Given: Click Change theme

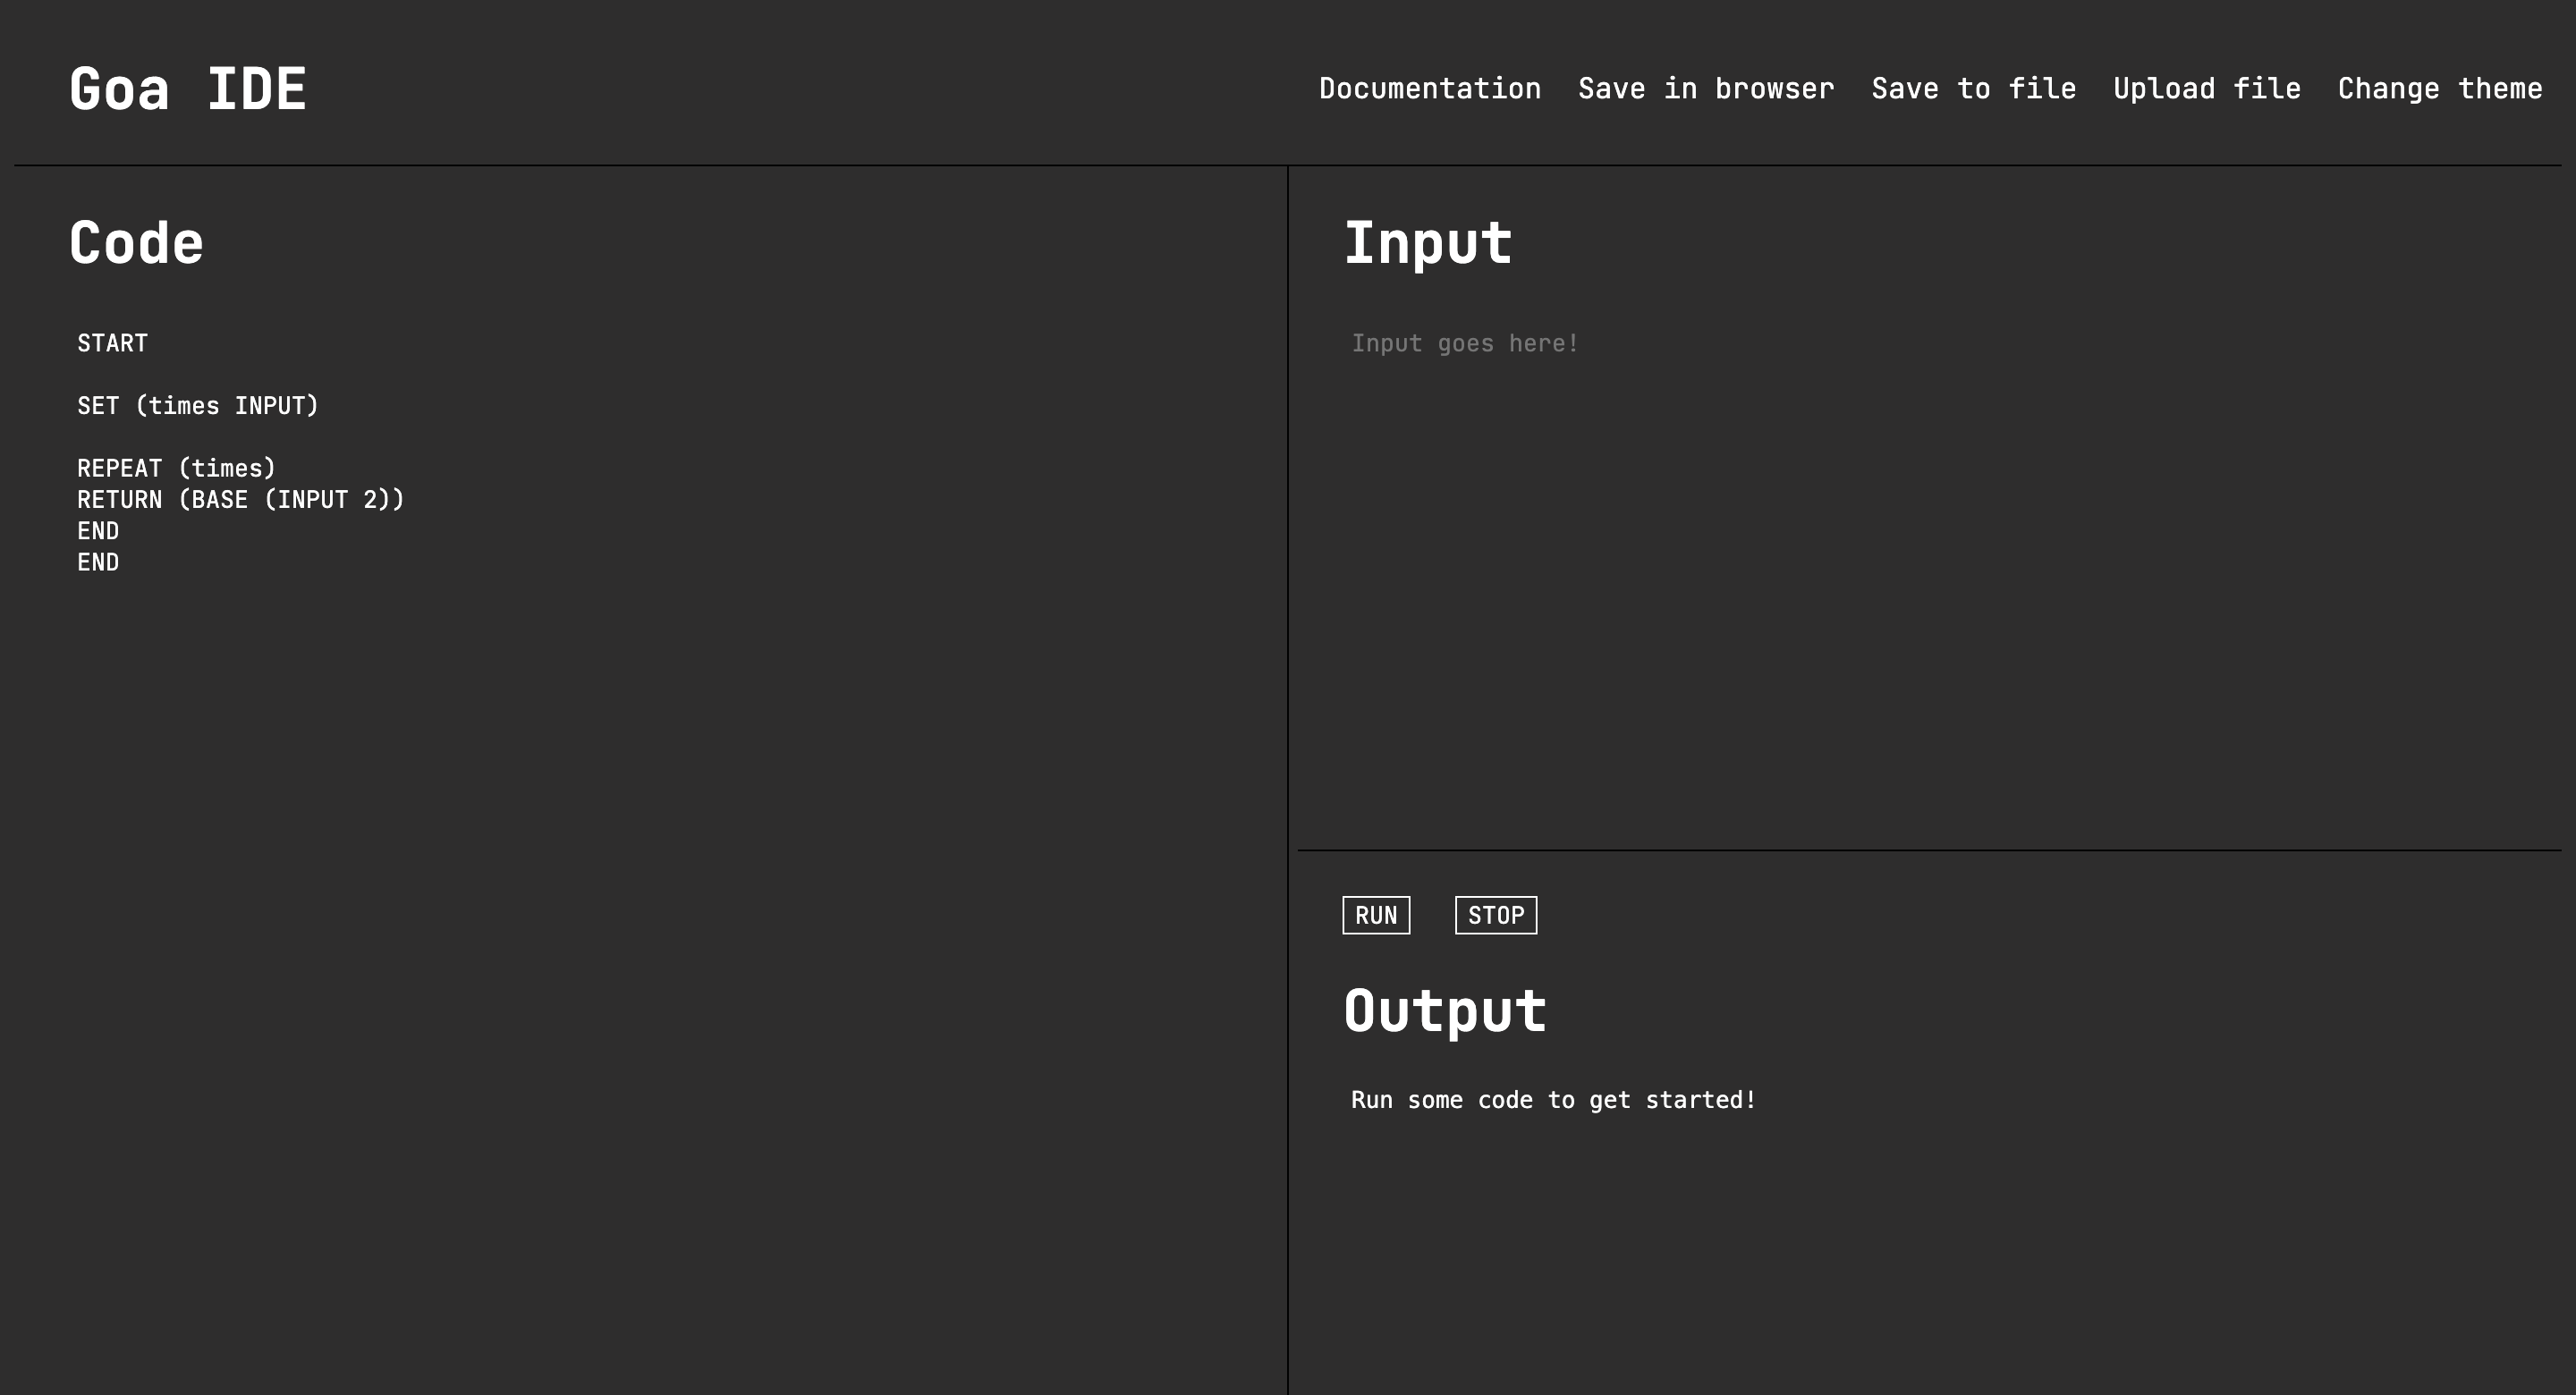Looking at the screenshot, I should [2439, 89].
